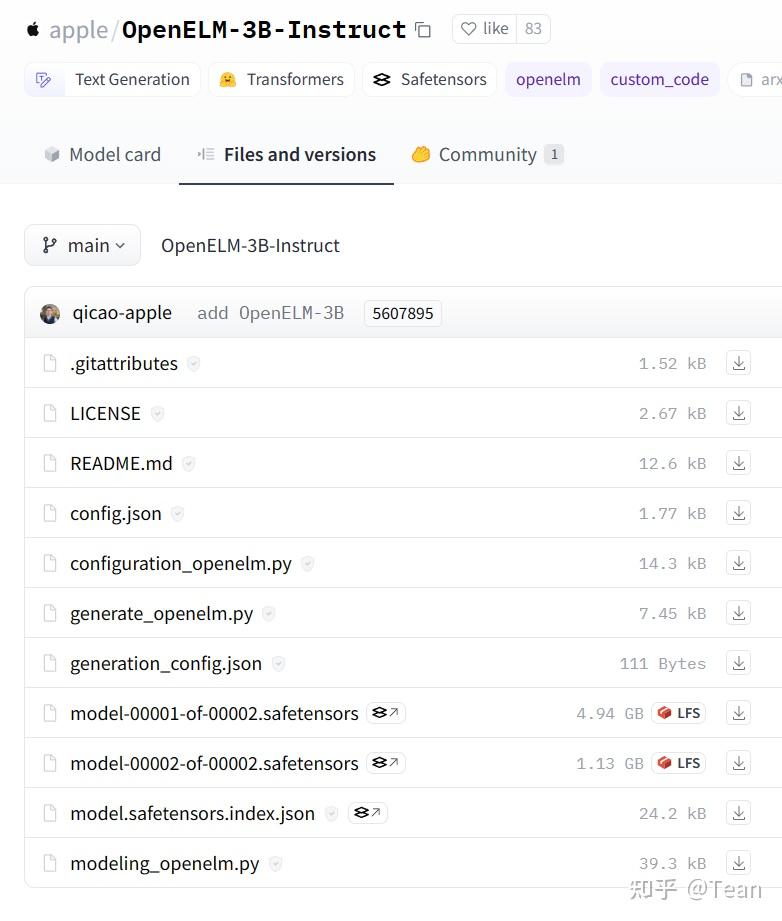Click the Text Generation pipeline icon
This screenshot has width=782, height=921.
tap(44, 78)
